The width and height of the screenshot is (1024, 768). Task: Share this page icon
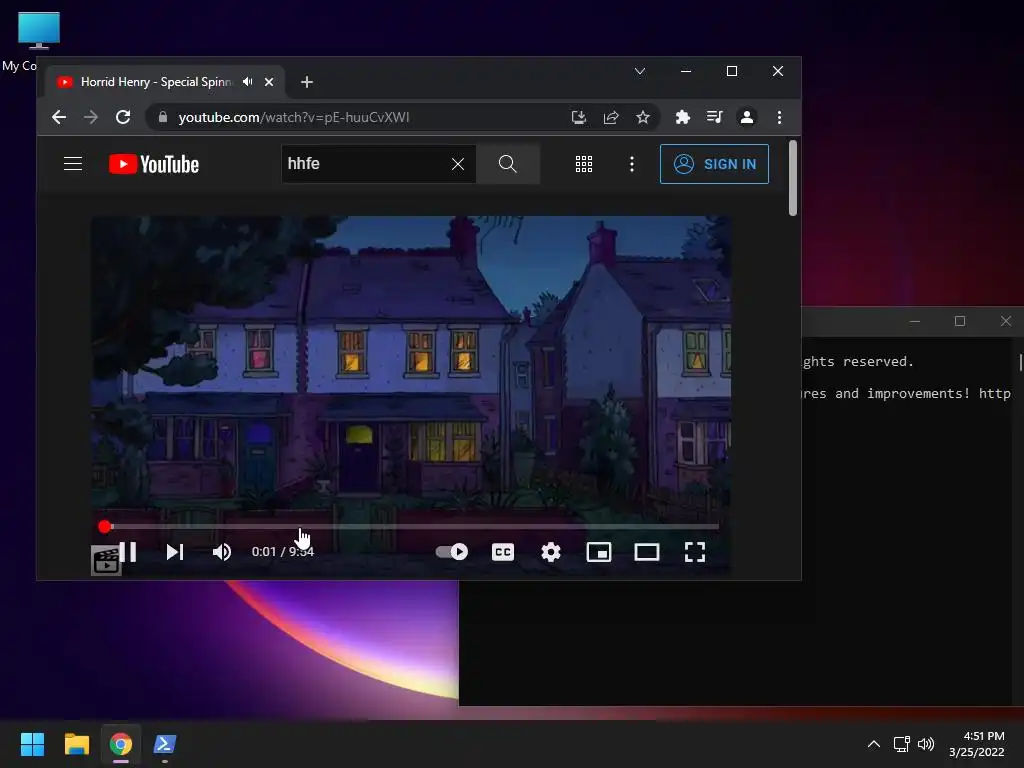[x=611, y=117]
